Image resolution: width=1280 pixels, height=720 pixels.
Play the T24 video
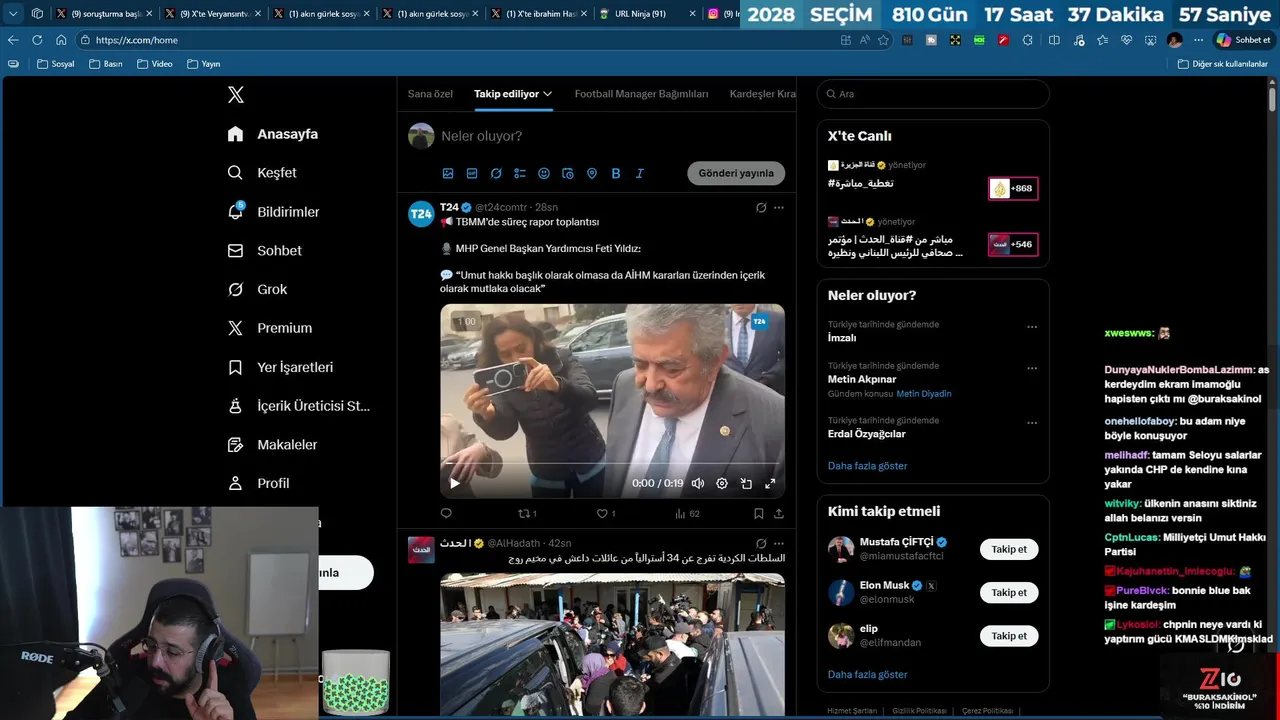click(x=455, y=484)
